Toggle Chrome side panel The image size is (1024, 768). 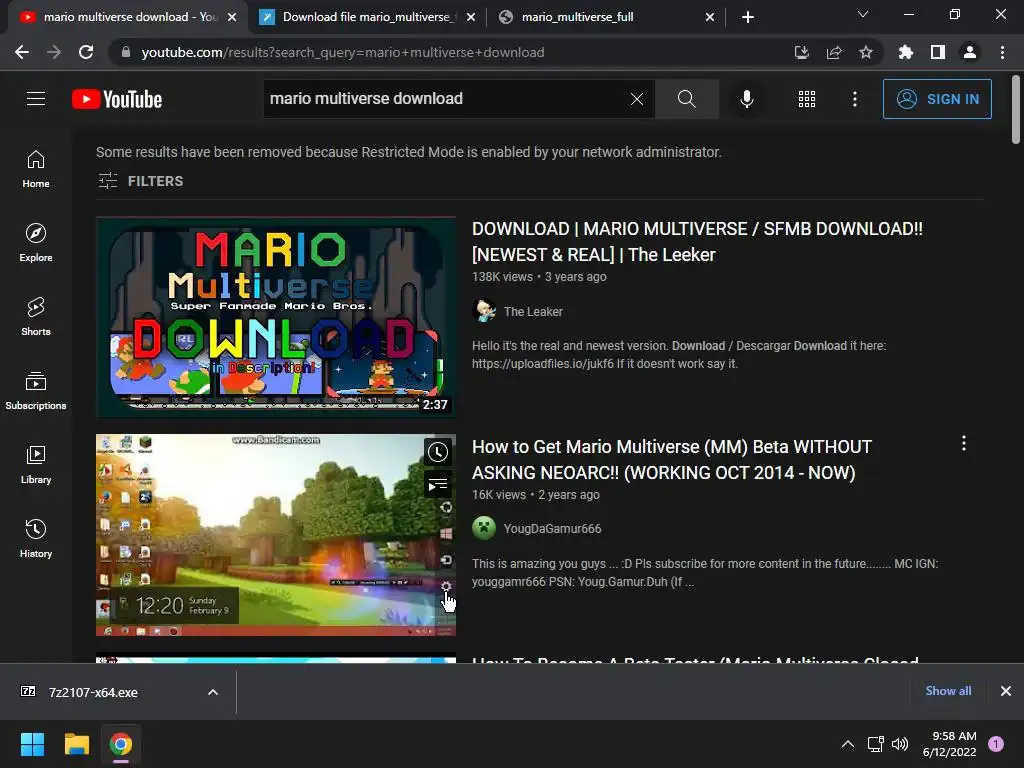tap(938, 52)
